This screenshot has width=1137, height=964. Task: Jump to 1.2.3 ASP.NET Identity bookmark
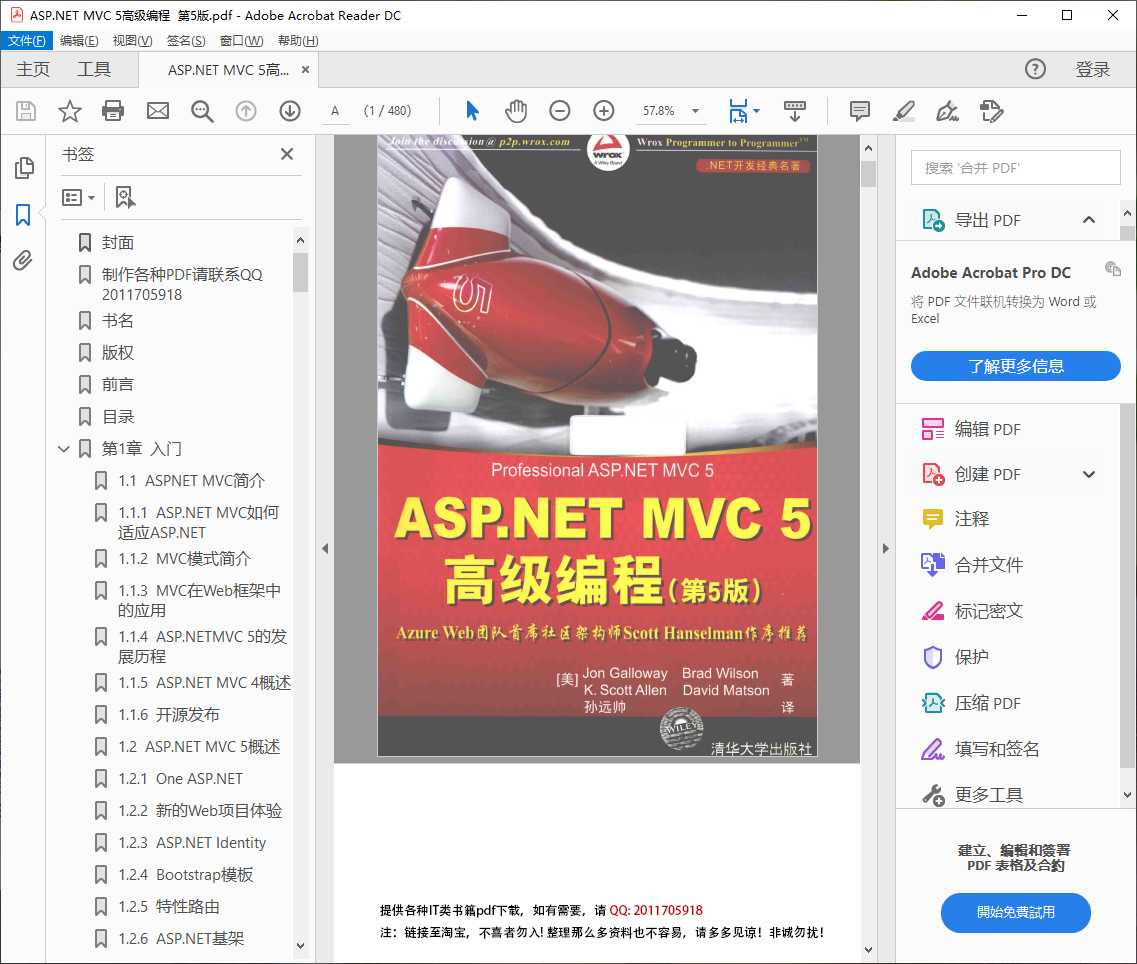point(192,842)
